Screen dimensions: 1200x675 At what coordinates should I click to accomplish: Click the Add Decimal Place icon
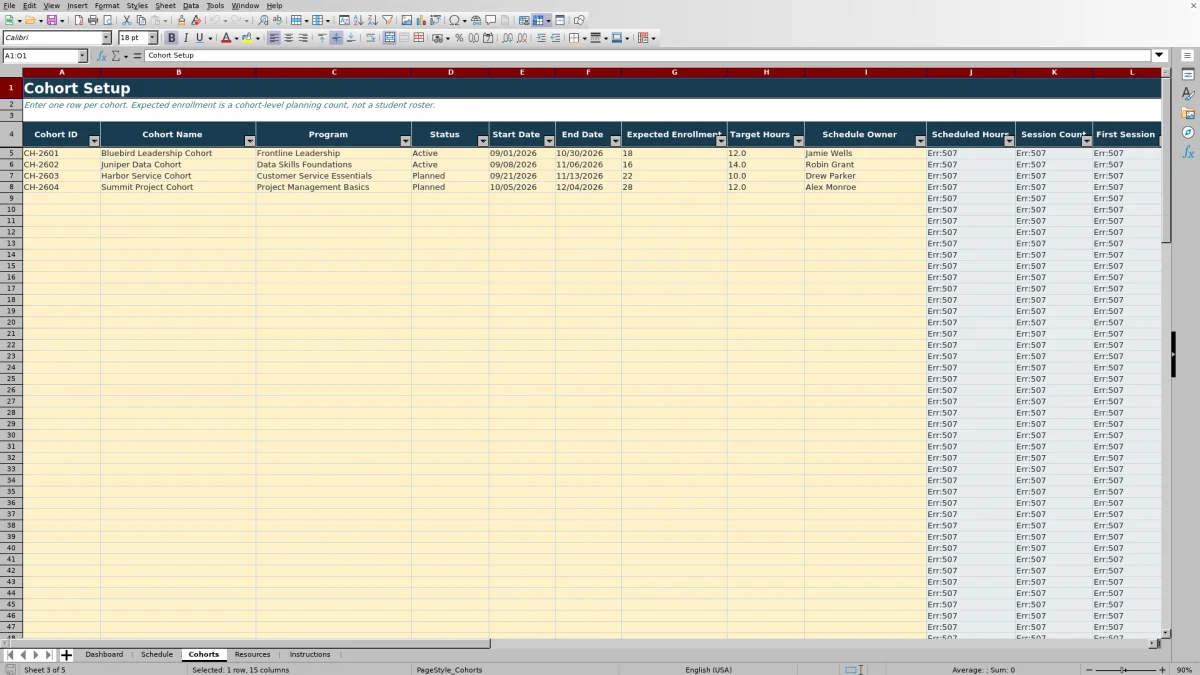[508, 38]
